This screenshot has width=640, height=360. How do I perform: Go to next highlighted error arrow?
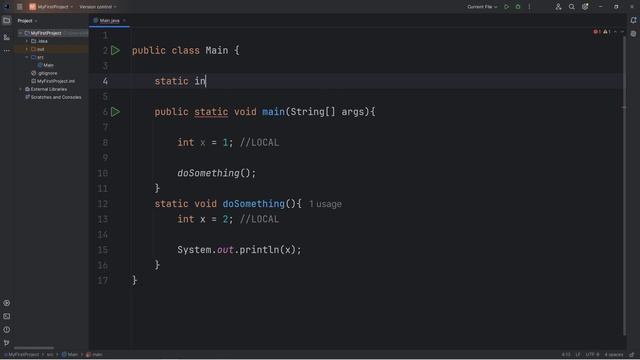point(622,32)
